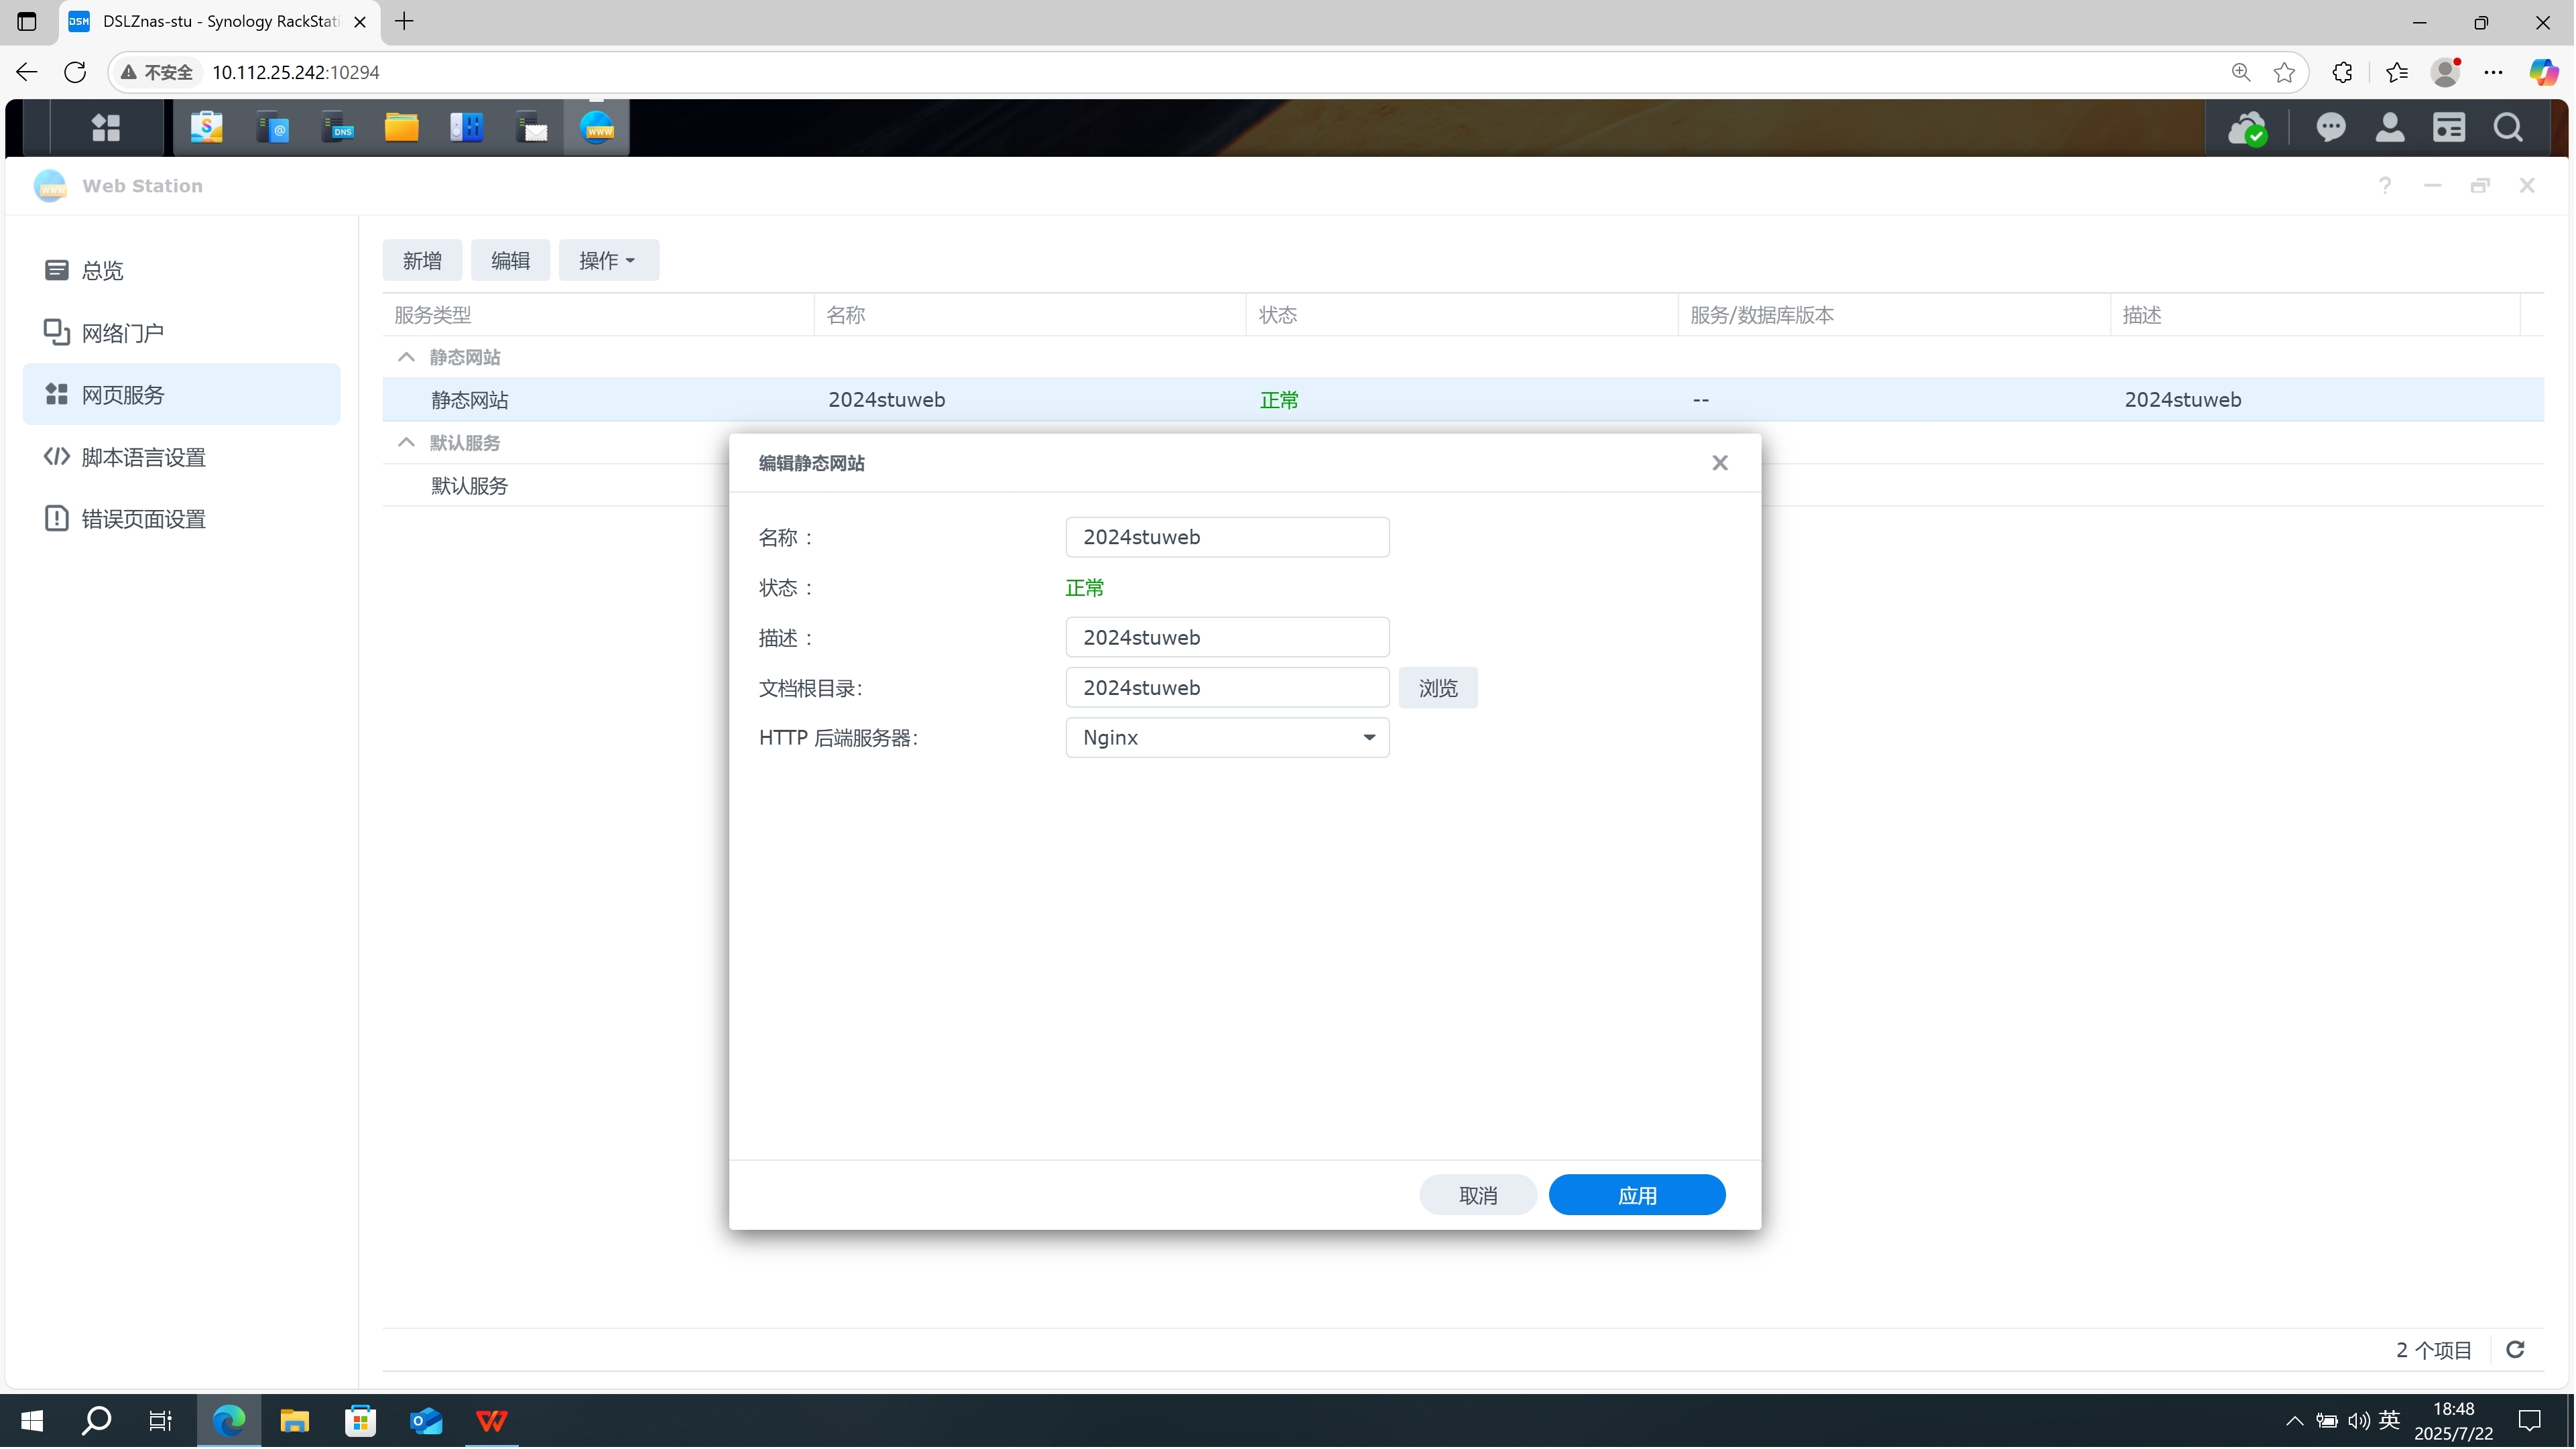The image size is (2576, 1449).
Task: Select 网页服务 in the sidebar
Action: 181,394
